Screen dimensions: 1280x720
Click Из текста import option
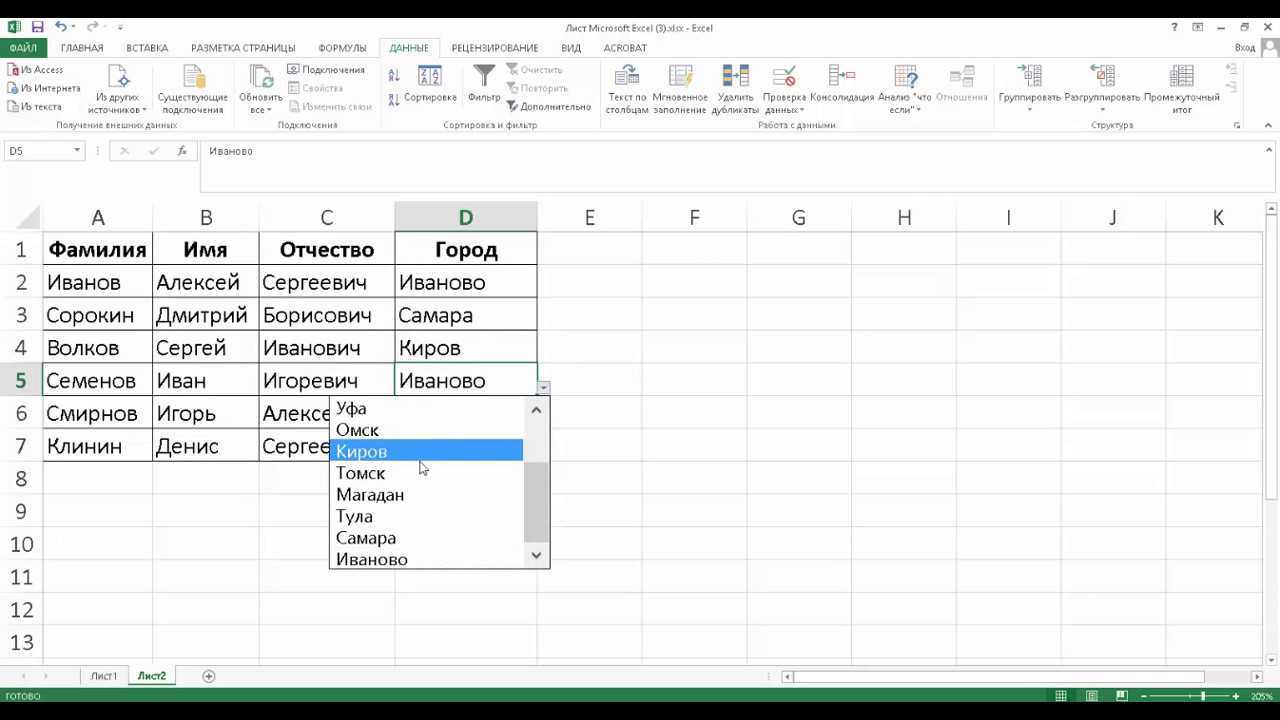[34, 106]
